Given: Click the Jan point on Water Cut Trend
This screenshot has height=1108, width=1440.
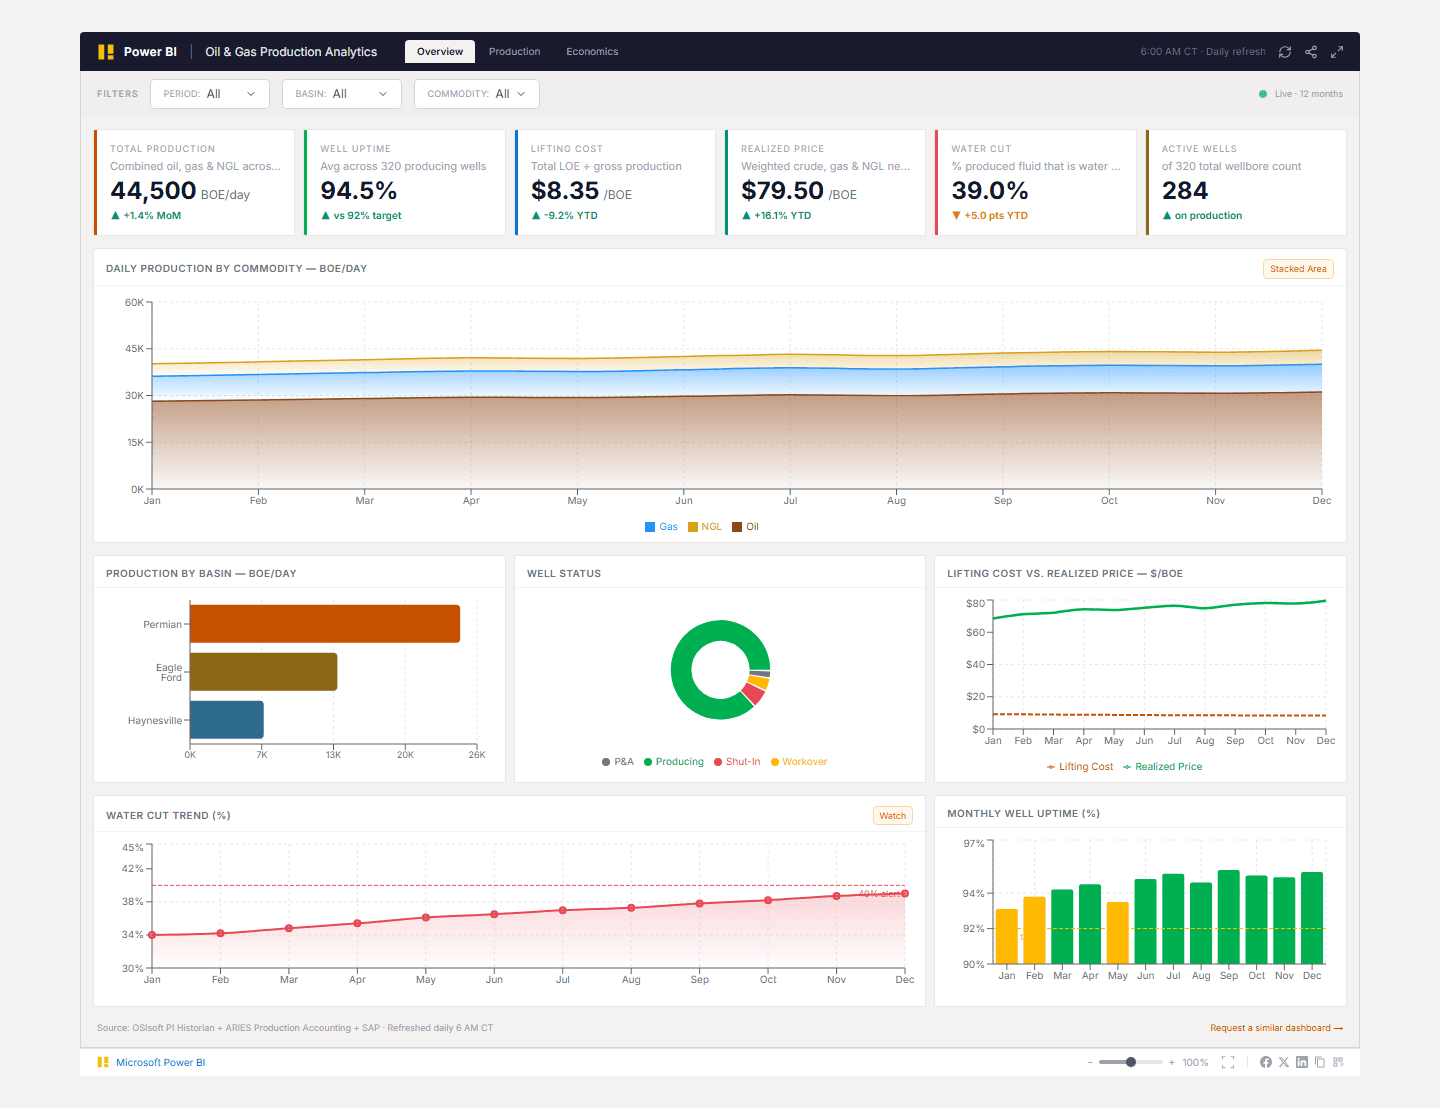Looking at the screenshot, I should click(152, 935).
